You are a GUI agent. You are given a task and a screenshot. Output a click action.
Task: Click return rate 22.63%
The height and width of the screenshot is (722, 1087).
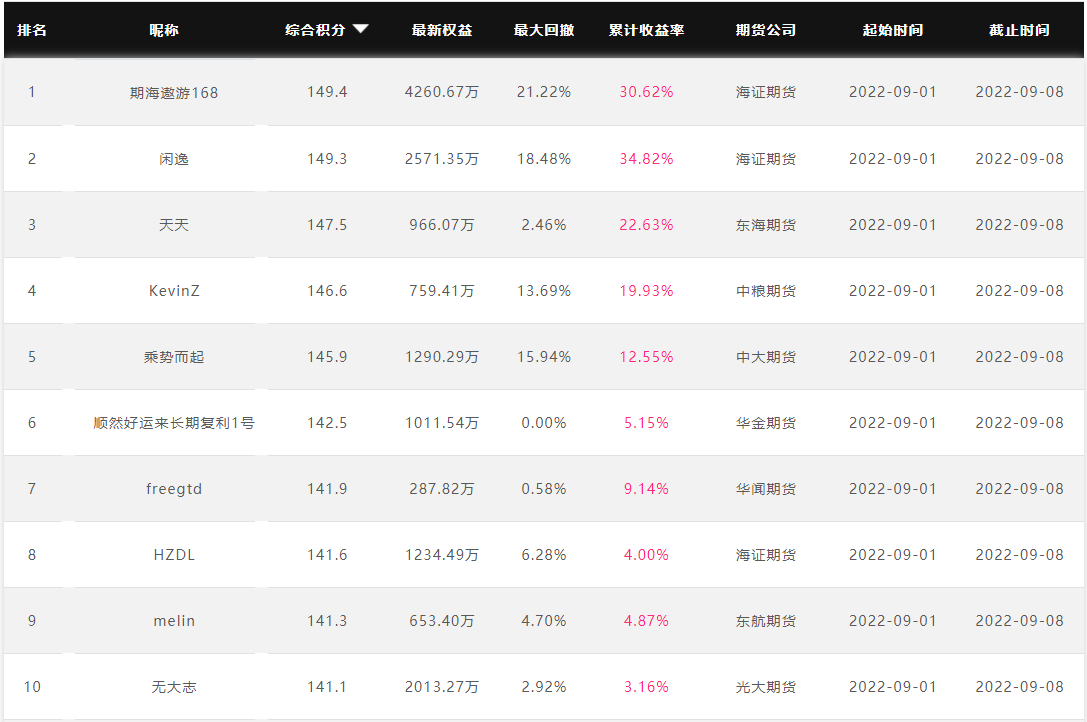646,225
